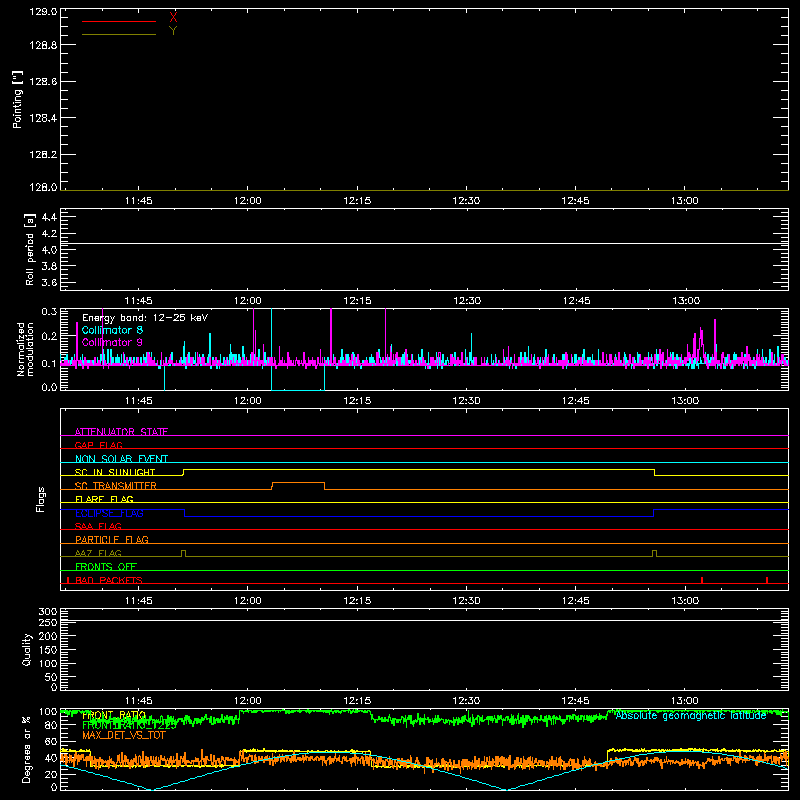The height and width of the screenshot is (800, 800).
Task: Click the GAP_FLAG label
Action: click(98, 445)
